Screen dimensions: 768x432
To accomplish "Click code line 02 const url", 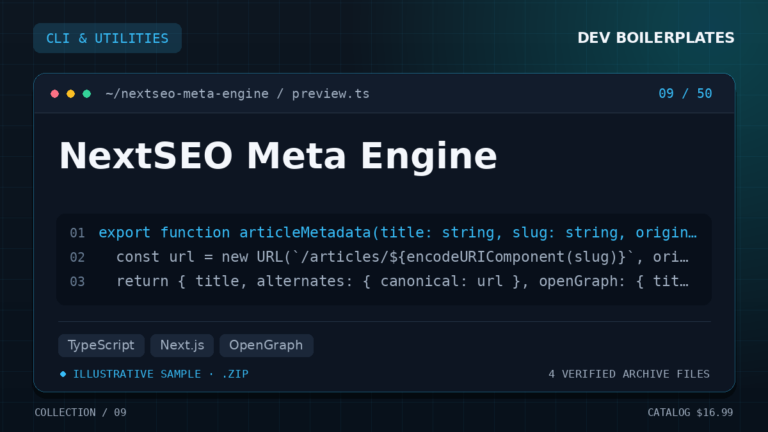I will 402,257.
